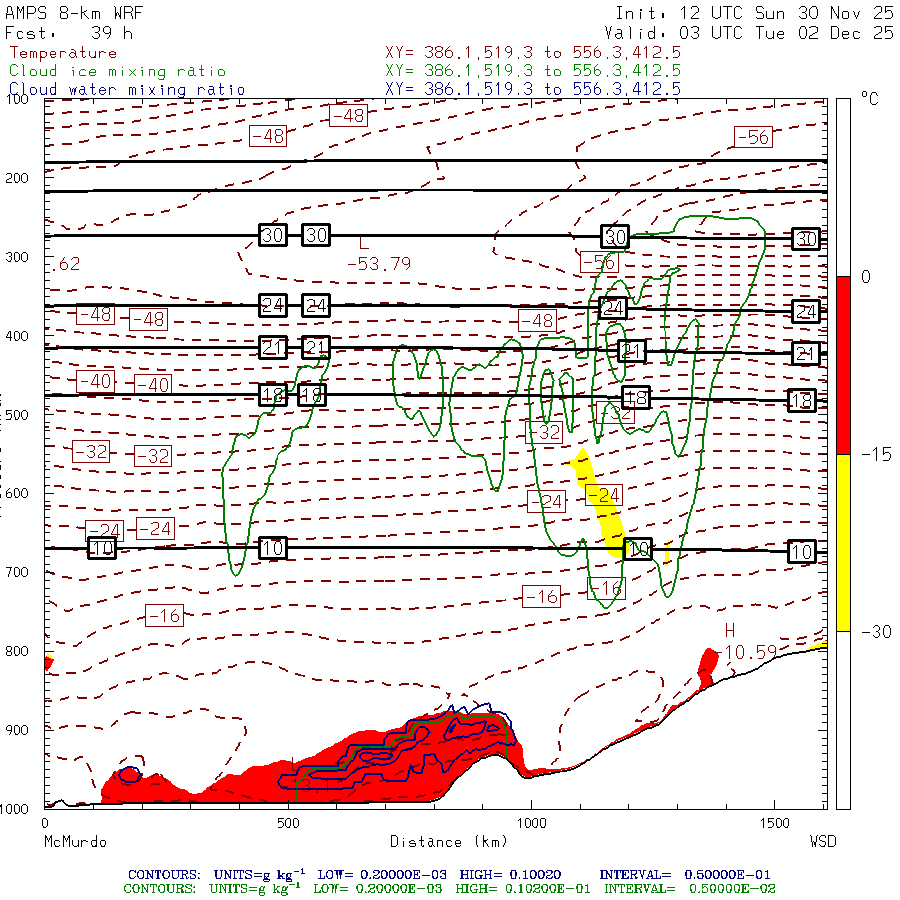Image resolution: width=900 pixels, height=900 pixels.
Task: Click the green XY coordinates line
Action: [x=533, y=71]
